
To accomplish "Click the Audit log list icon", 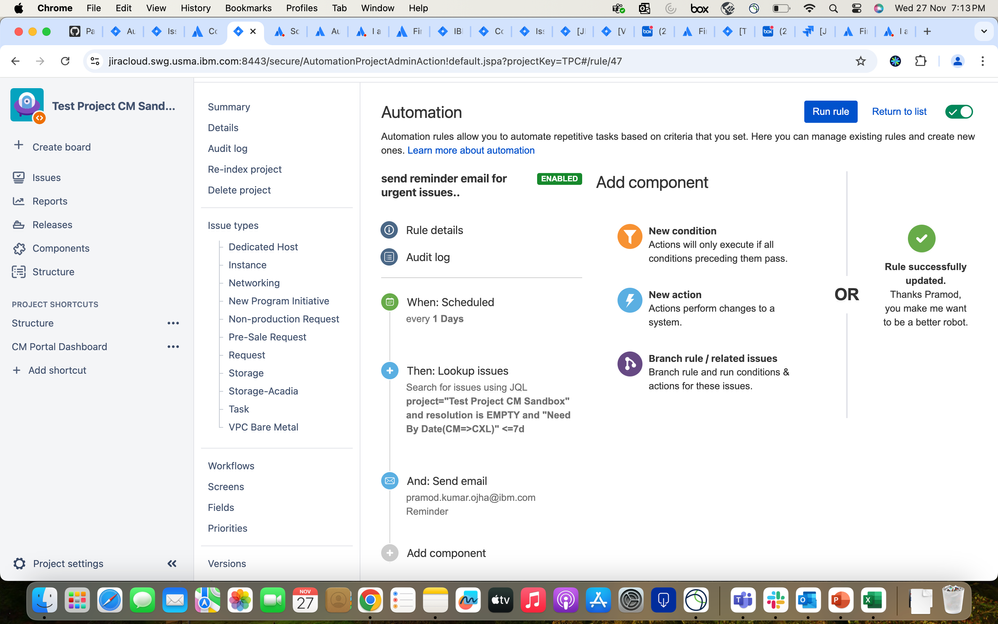I will click(x=389, y=257).
